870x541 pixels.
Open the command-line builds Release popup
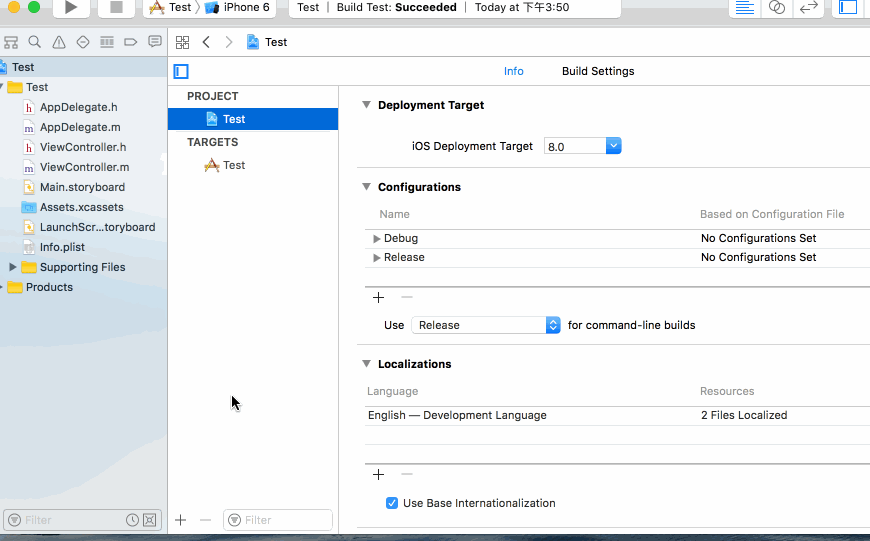click(485, 325)
